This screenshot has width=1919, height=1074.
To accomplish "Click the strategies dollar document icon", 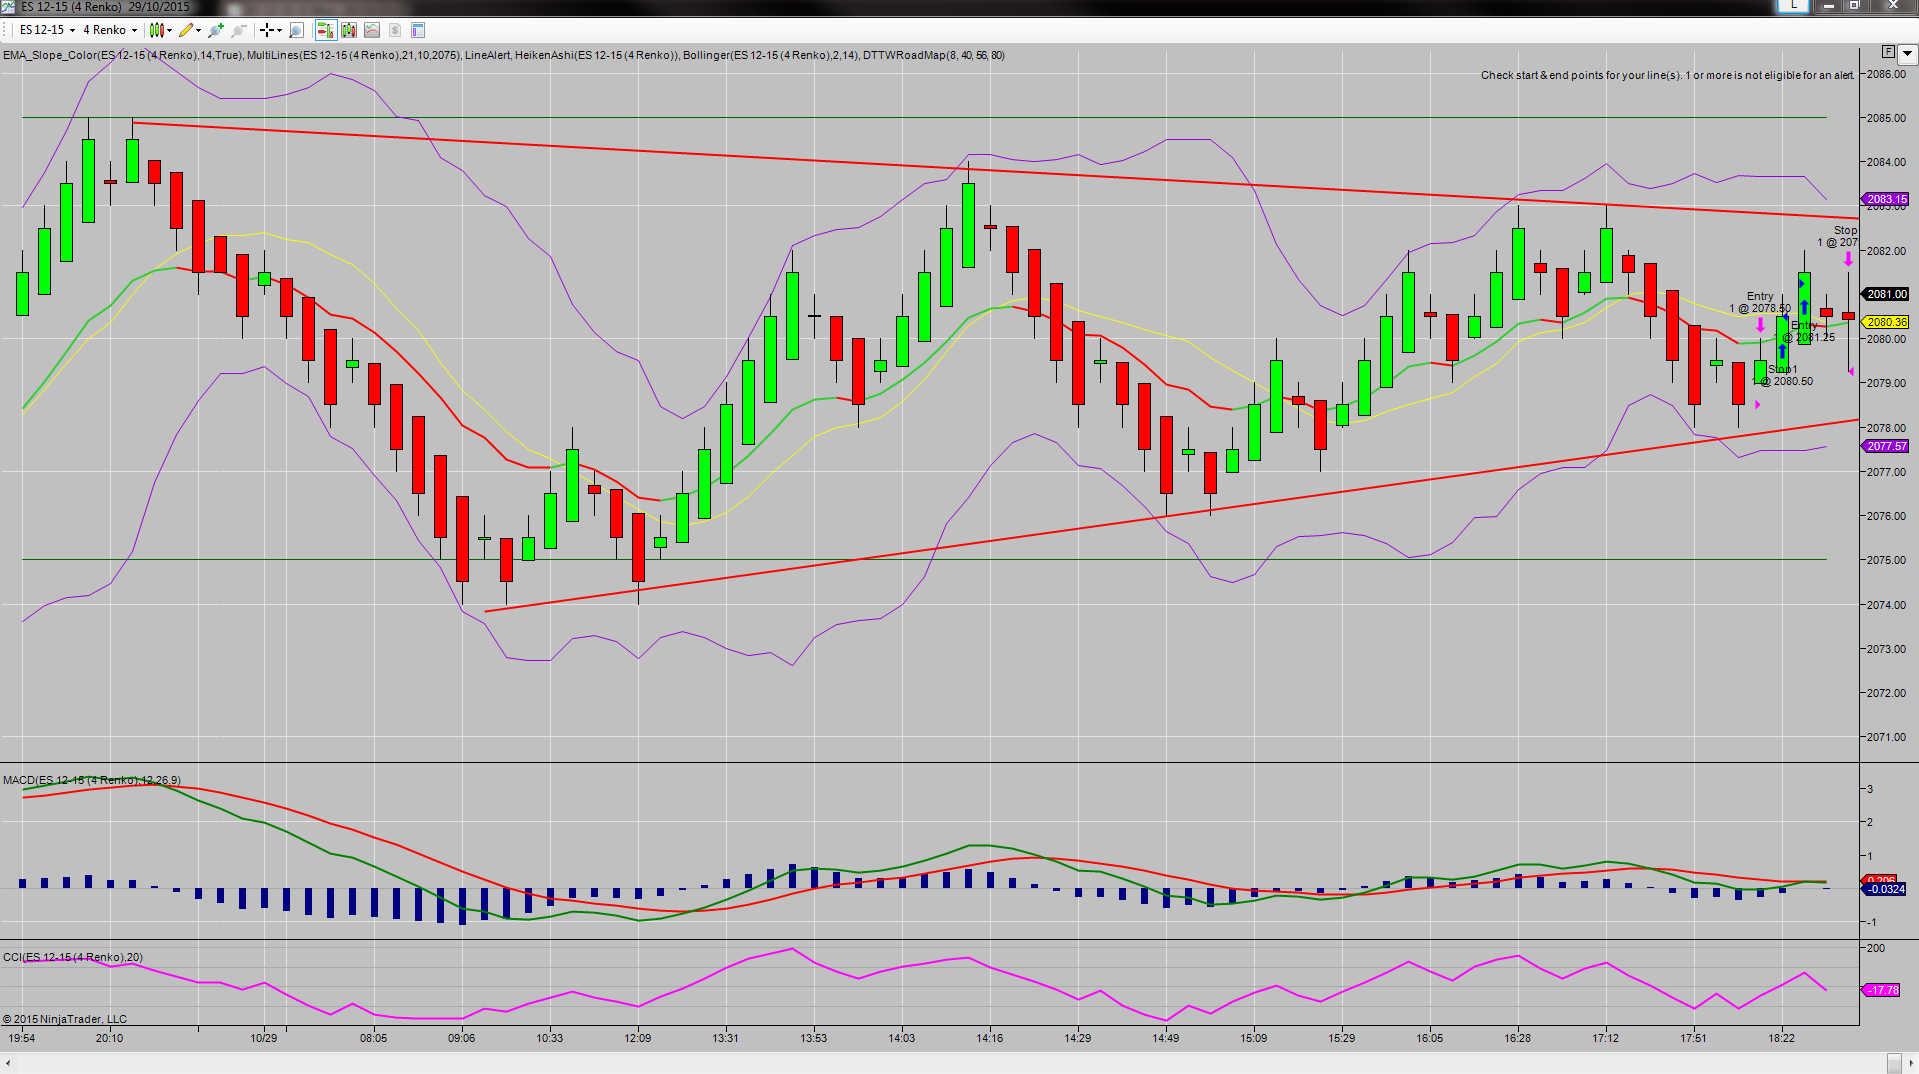I will [395, 30].
